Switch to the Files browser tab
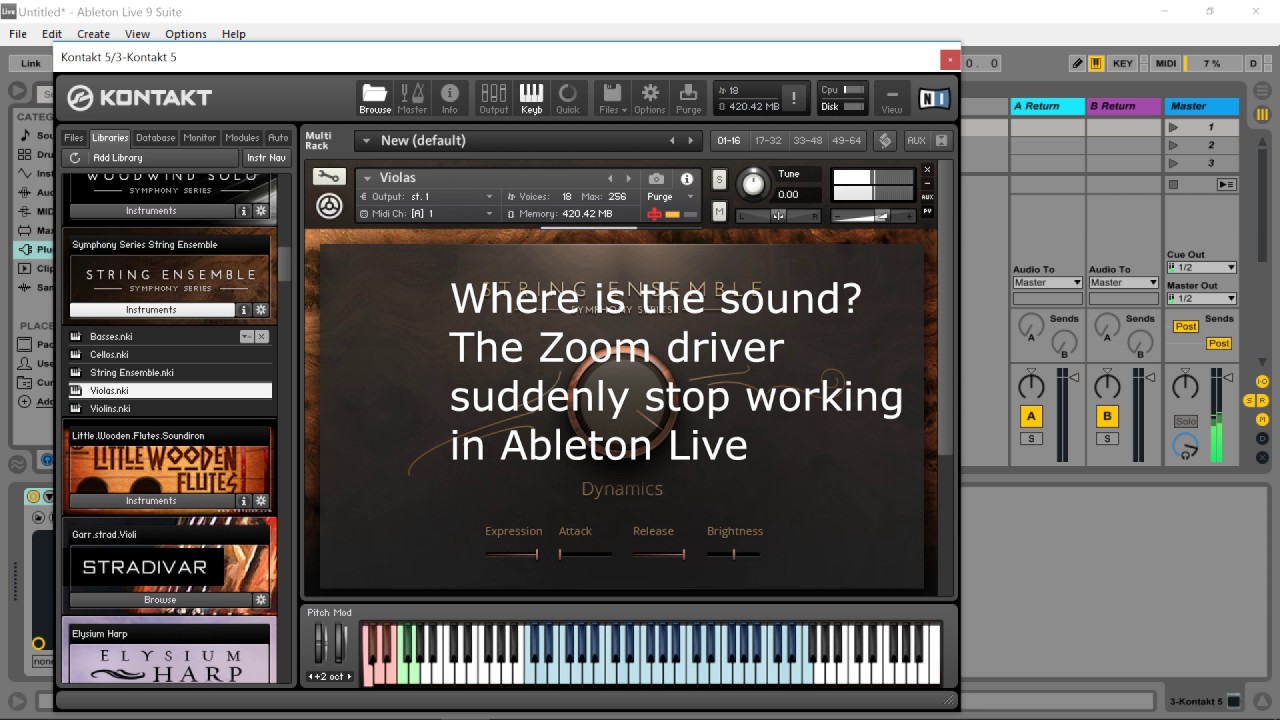The height and width of the screenshot is (720, 1280). tap(74, 138)
